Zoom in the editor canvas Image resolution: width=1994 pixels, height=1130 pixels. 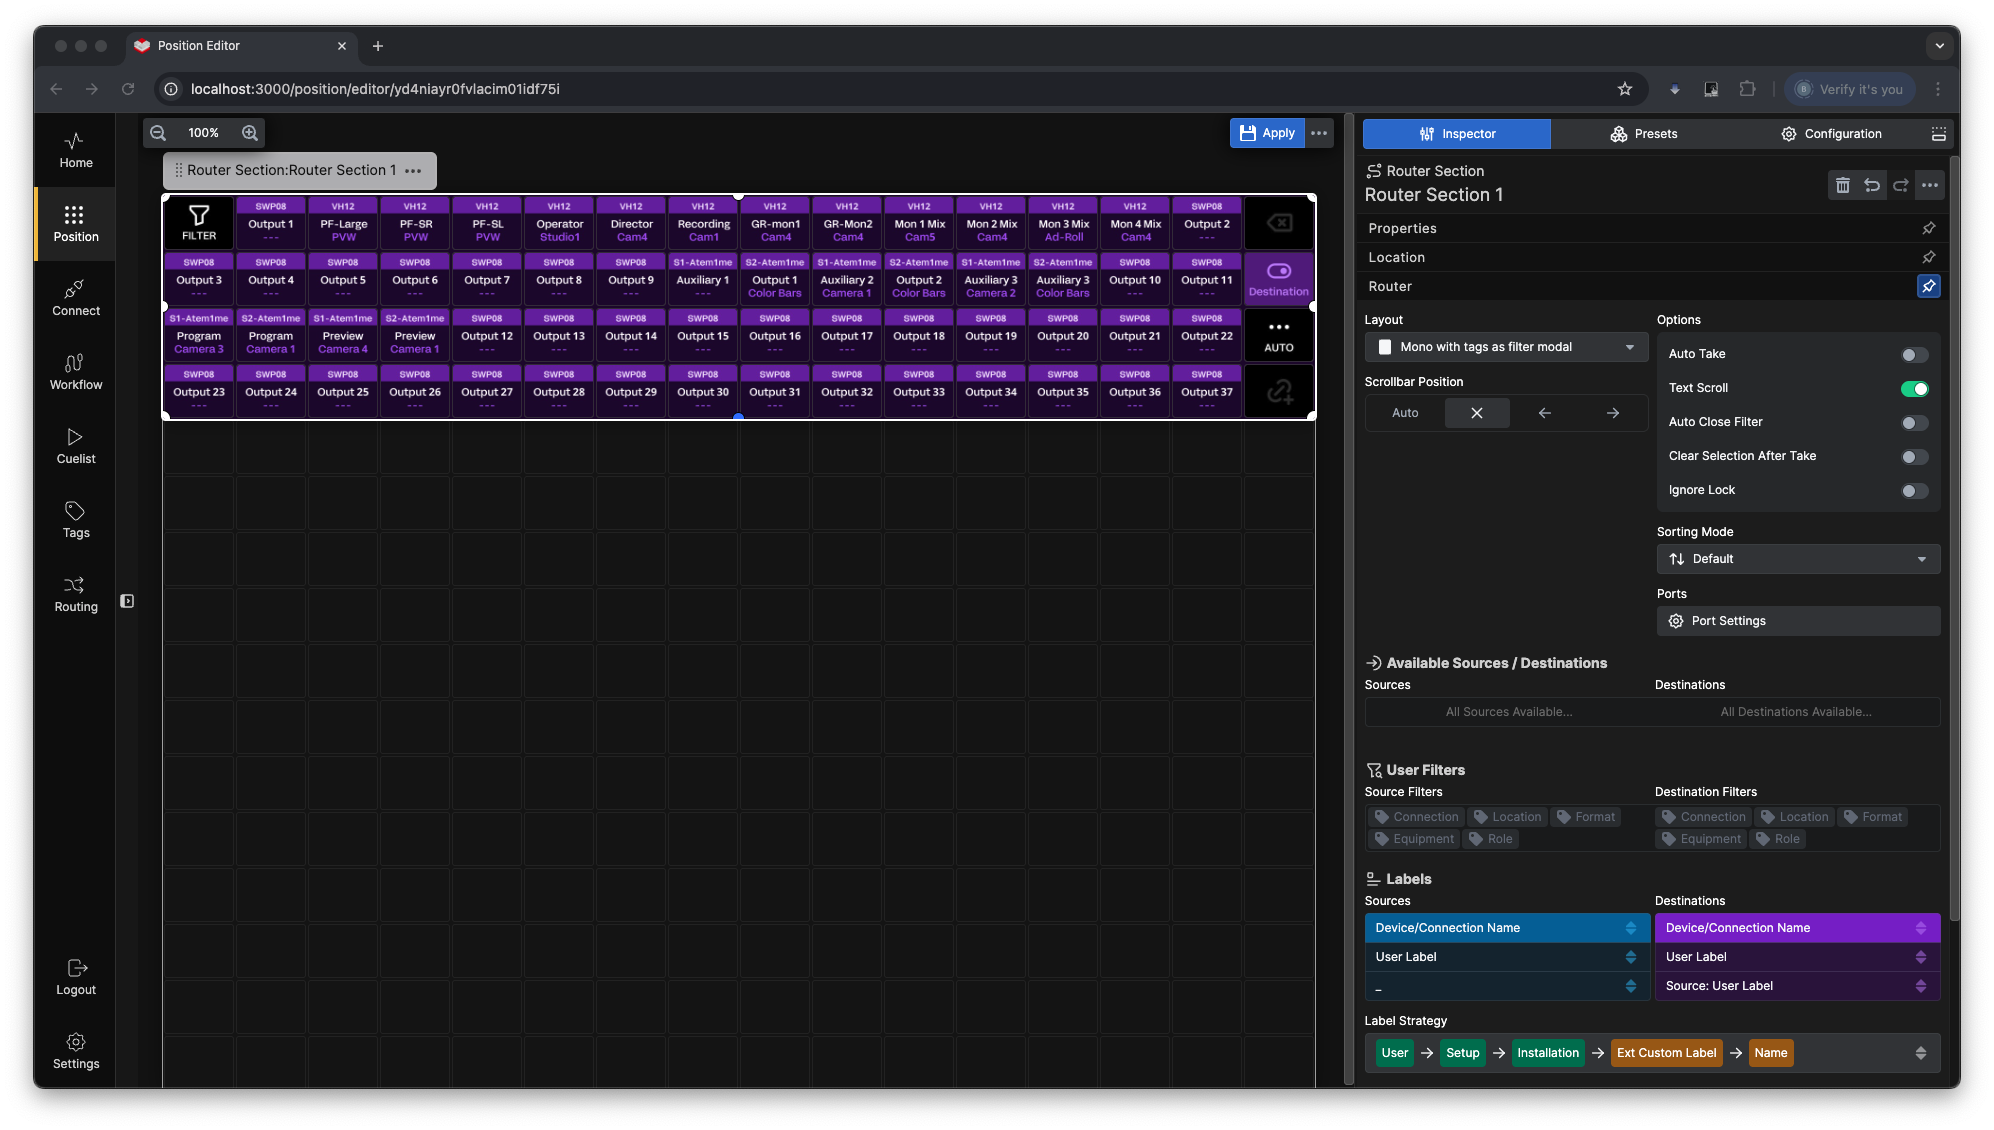pyautogui.click(x=250, y=133)
